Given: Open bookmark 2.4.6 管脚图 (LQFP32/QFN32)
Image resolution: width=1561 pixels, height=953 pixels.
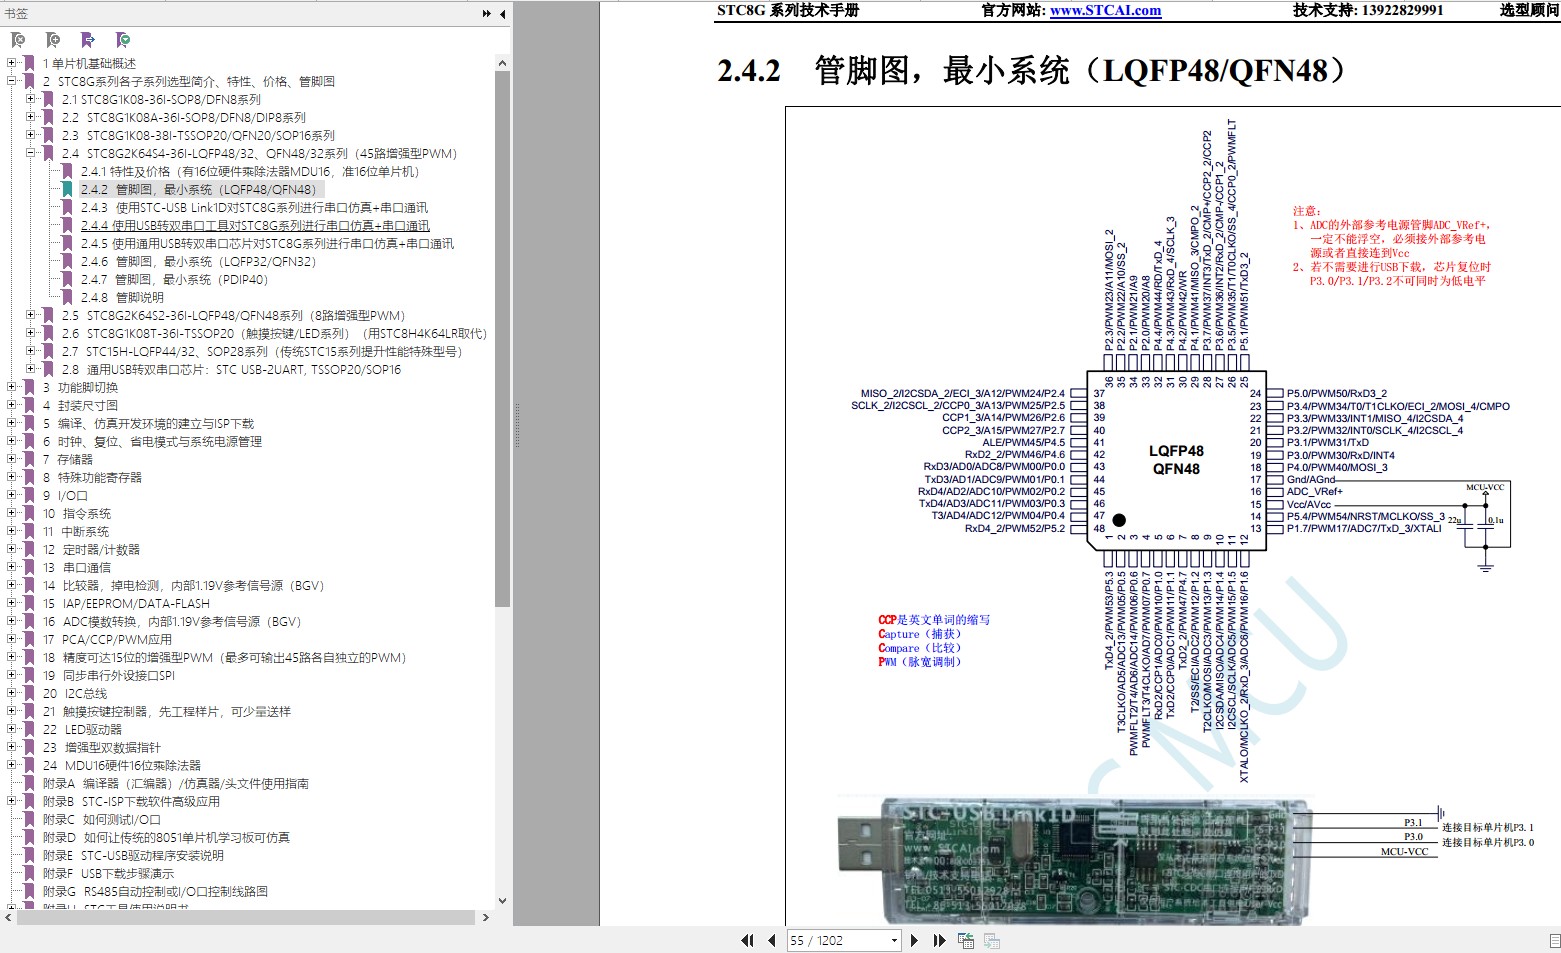Looking at the screenshot, I should (x=198, y=261).
